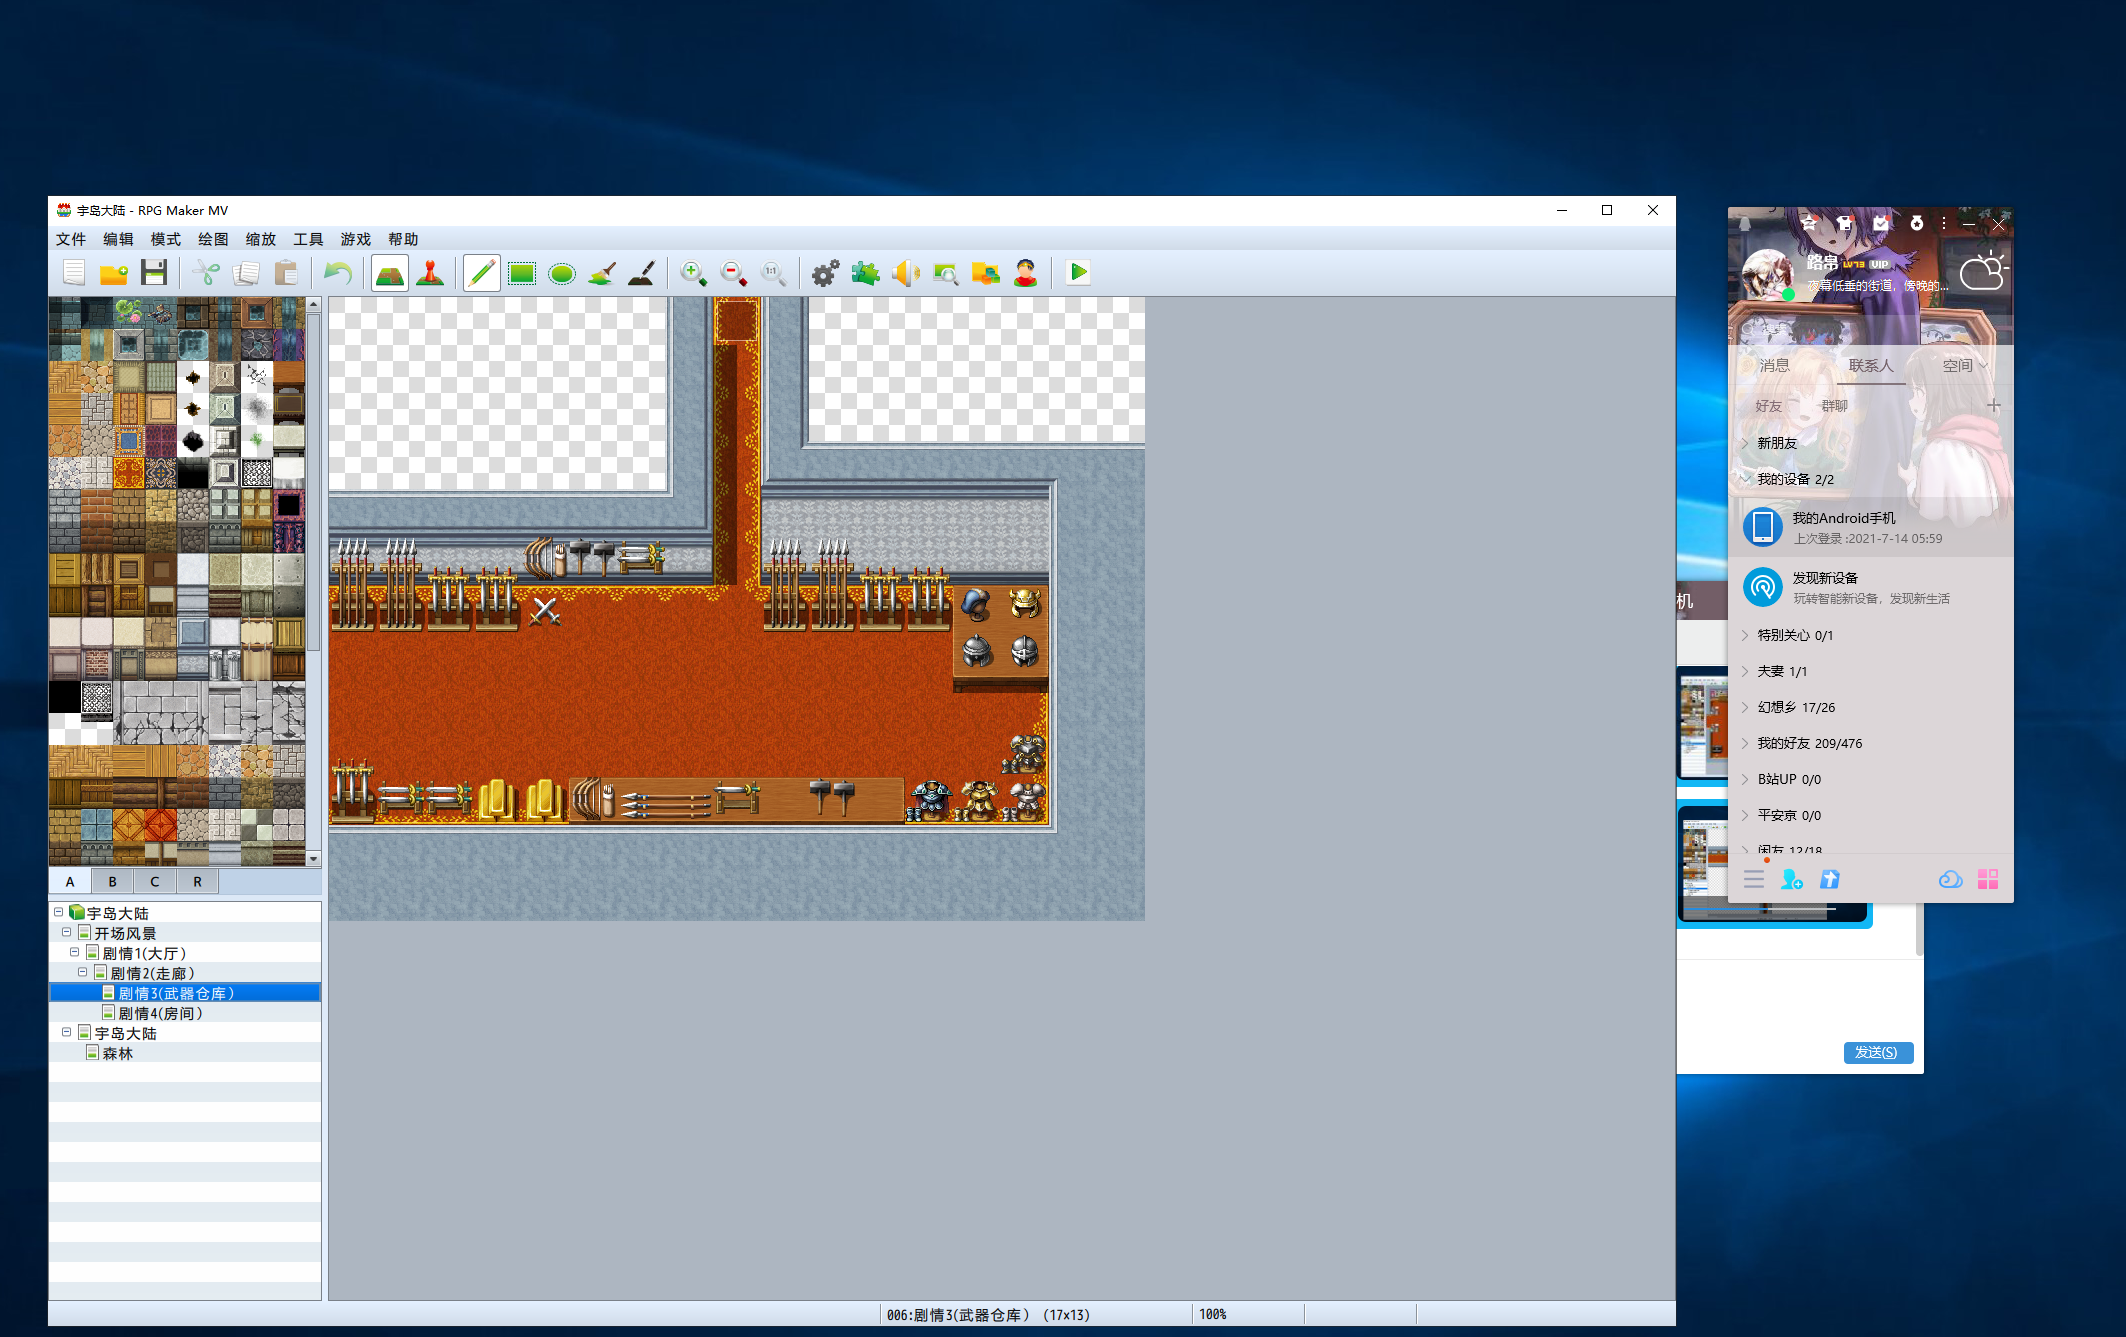The width and height of the screenshot is (2126, 1337).
Task: Pick the black tile in palette
Action: point(65,697)
